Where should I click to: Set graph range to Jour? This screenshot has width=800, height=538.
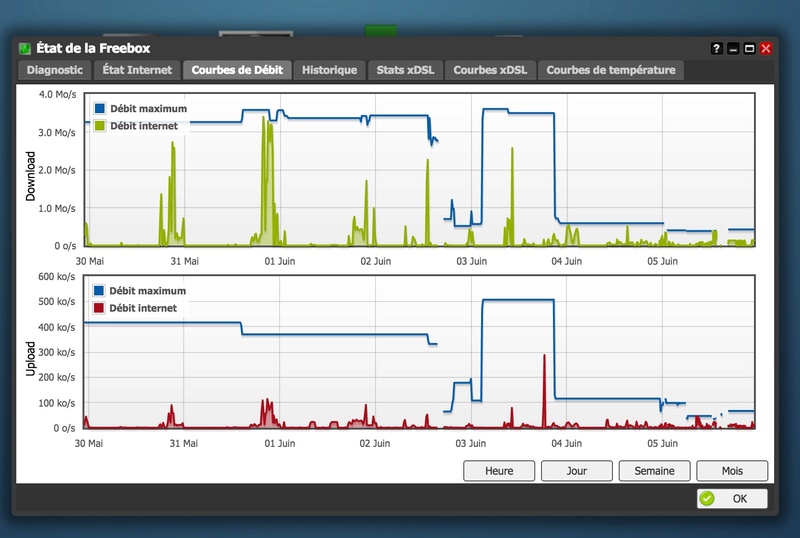[577, 471]
